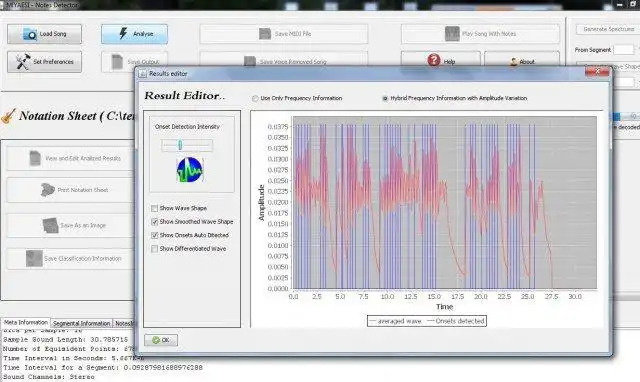Click the Play Song With Notes icon
Image resolution: width=640 pixels, height=382 pixels.
coord(452,34)
